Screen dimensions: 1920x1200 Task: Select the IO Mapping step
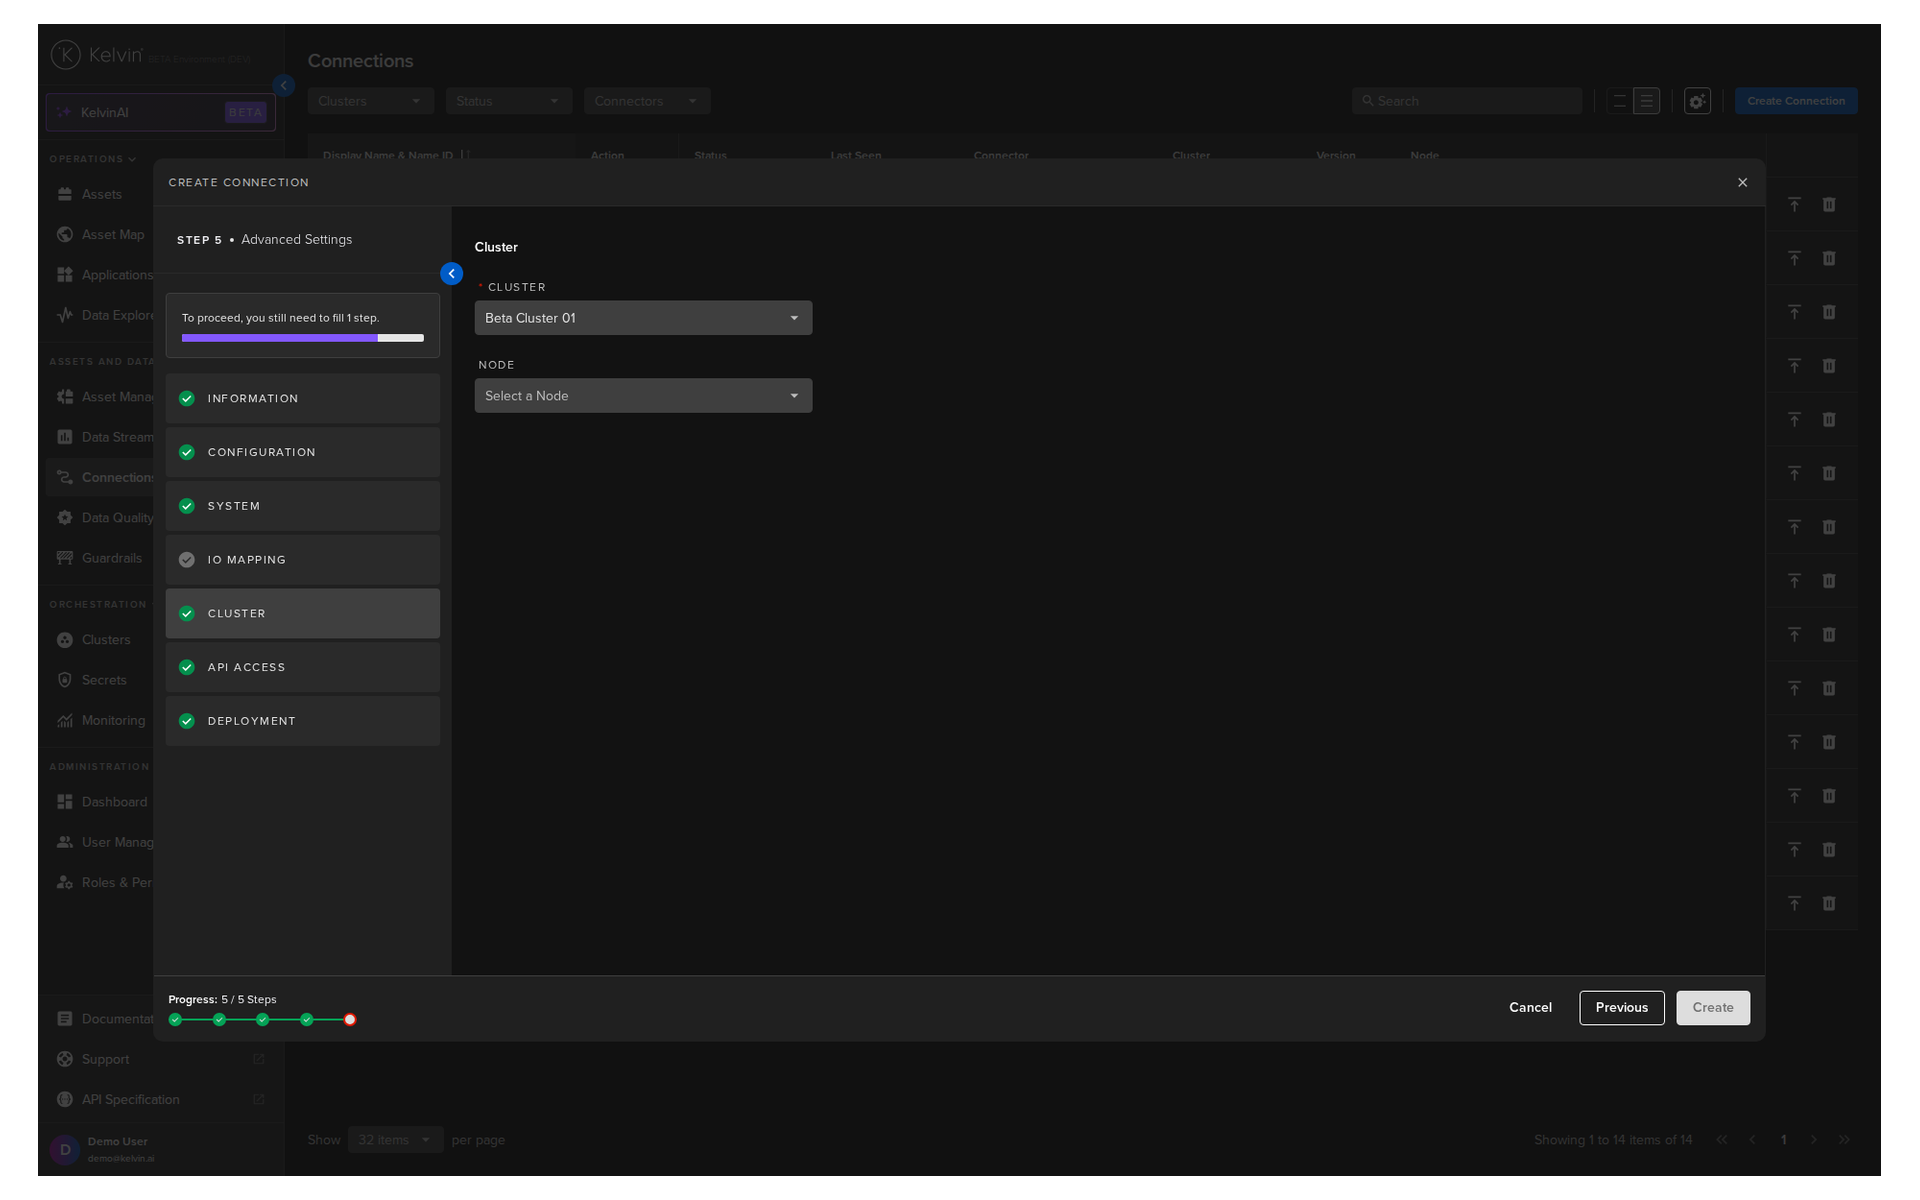click(x=302, y=560)
